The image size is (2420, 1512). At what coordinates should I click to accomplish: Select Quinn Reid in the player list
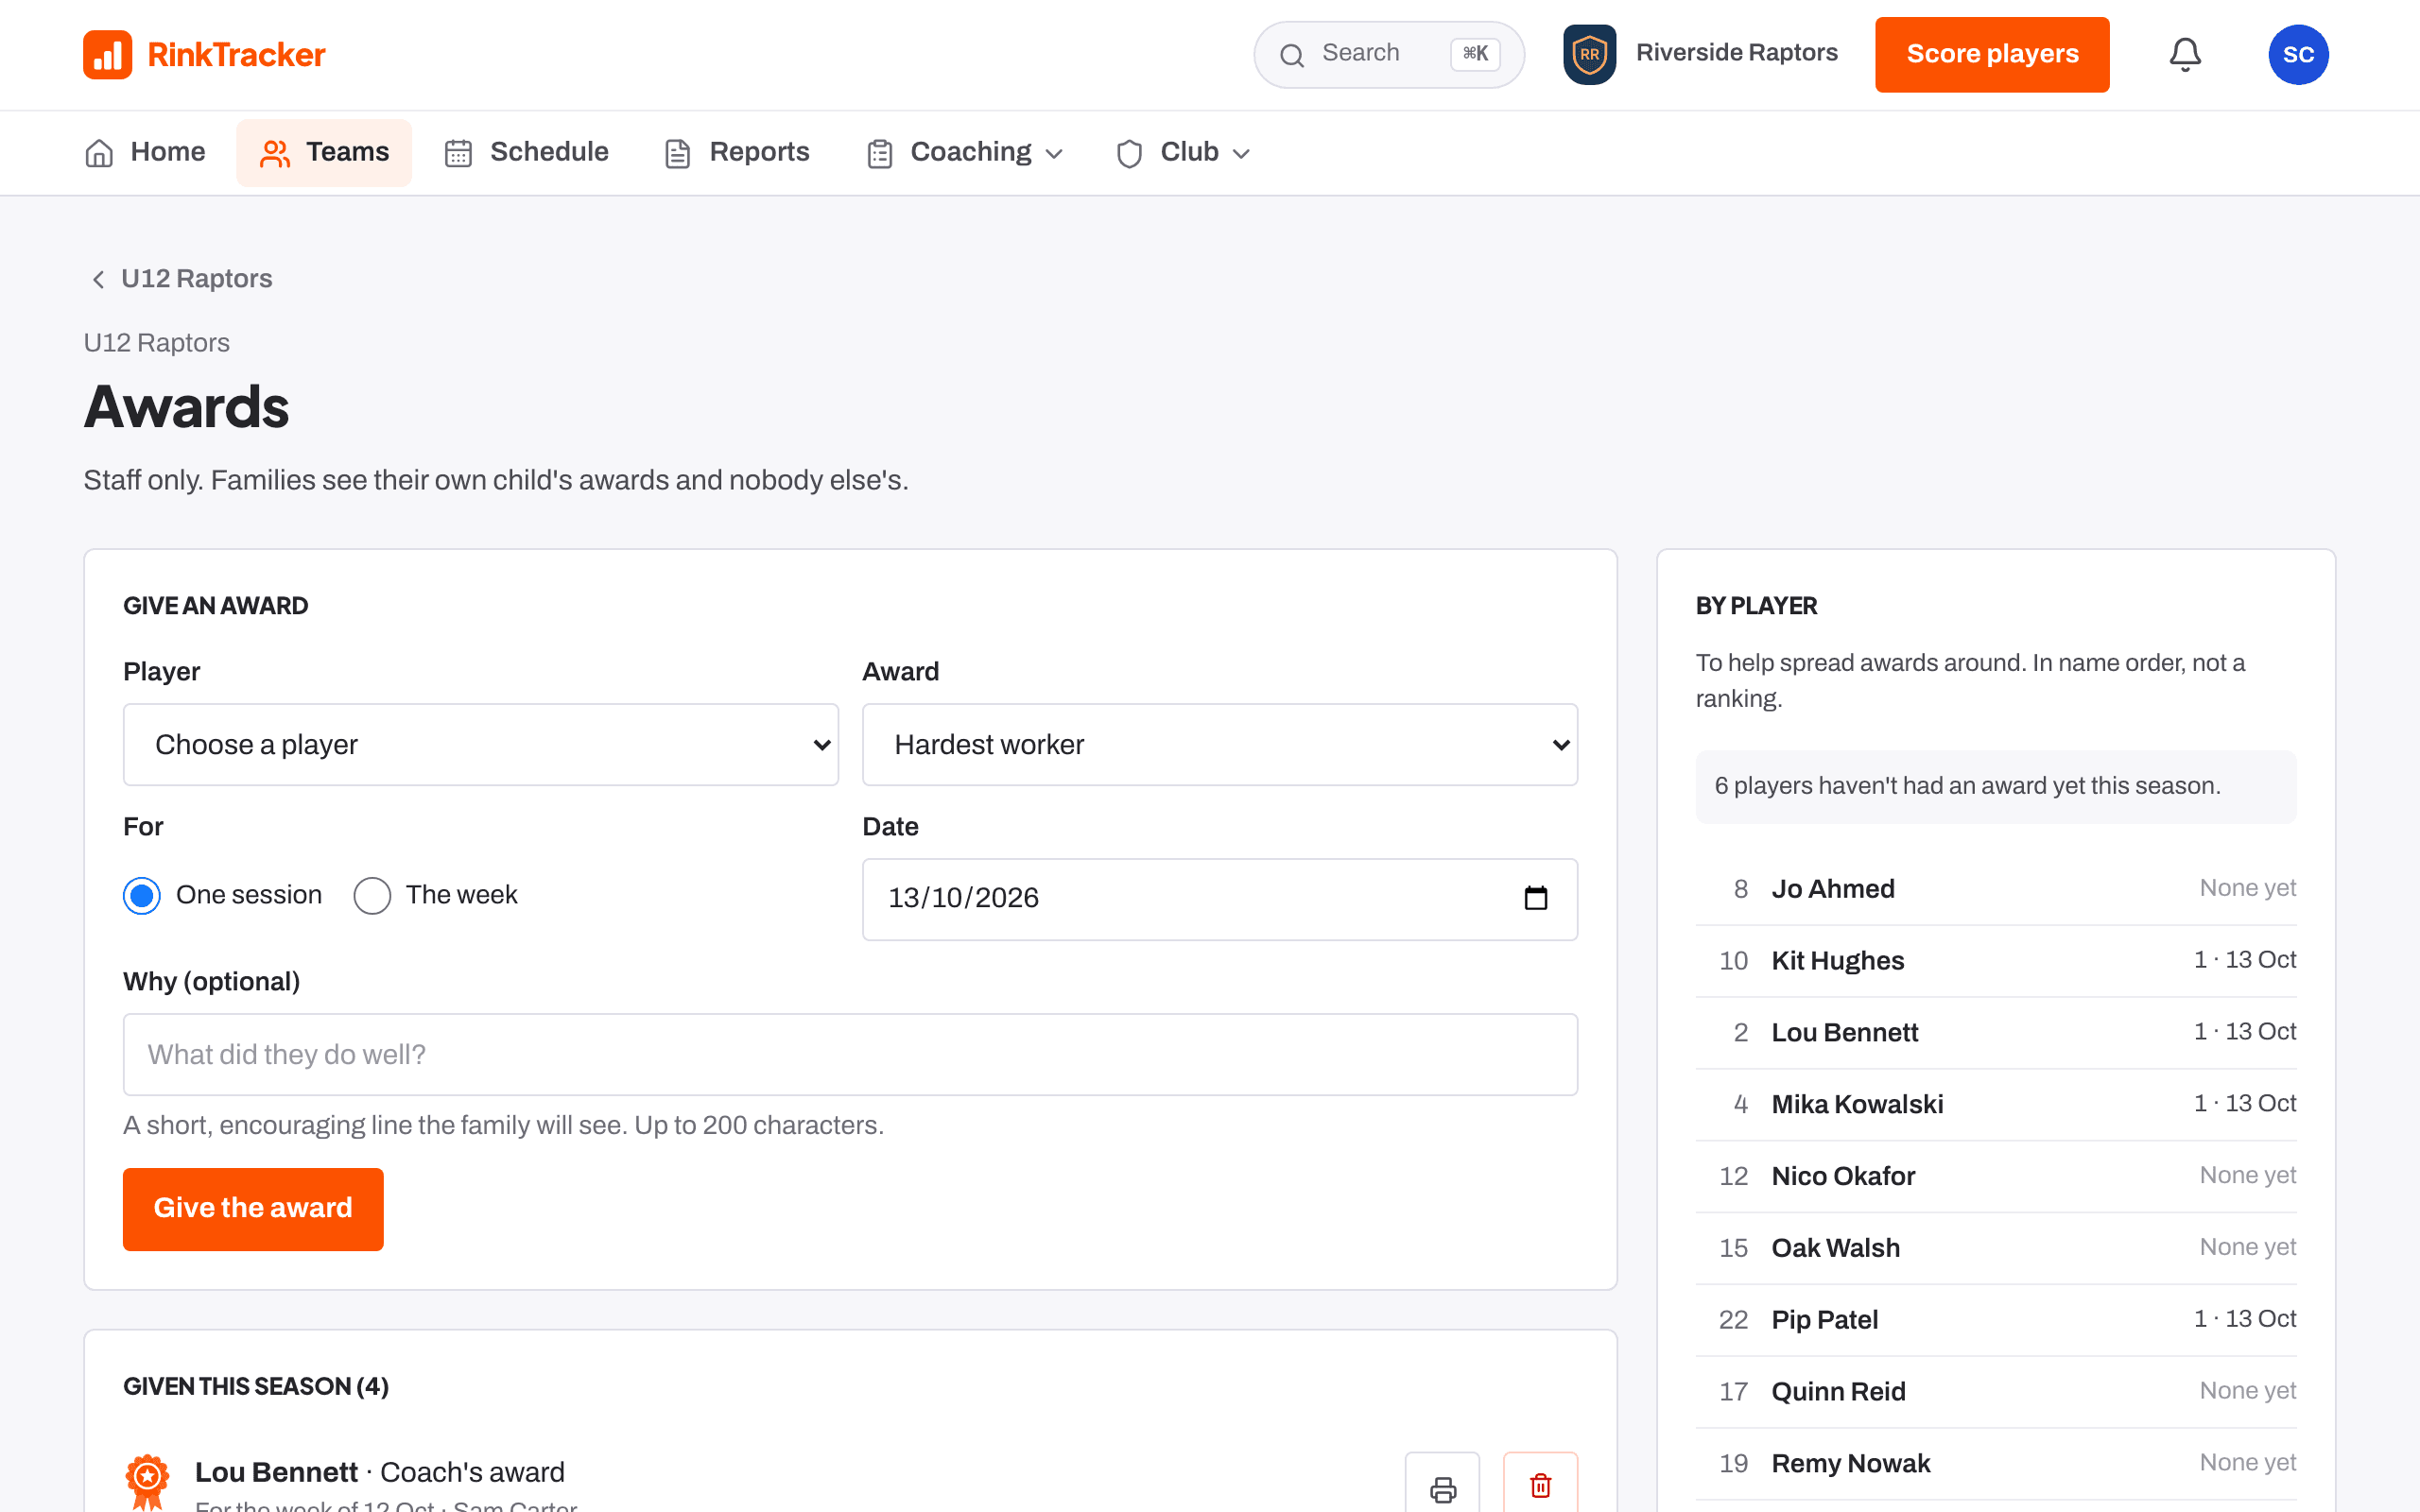coord(1995,1392)
